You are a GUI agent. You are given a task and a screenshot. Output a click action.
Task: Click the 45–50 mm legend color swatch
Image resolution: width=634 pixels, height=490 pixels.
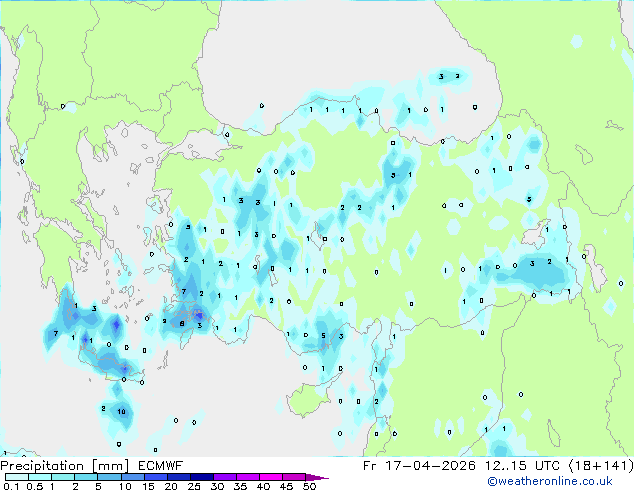[294, 477]
